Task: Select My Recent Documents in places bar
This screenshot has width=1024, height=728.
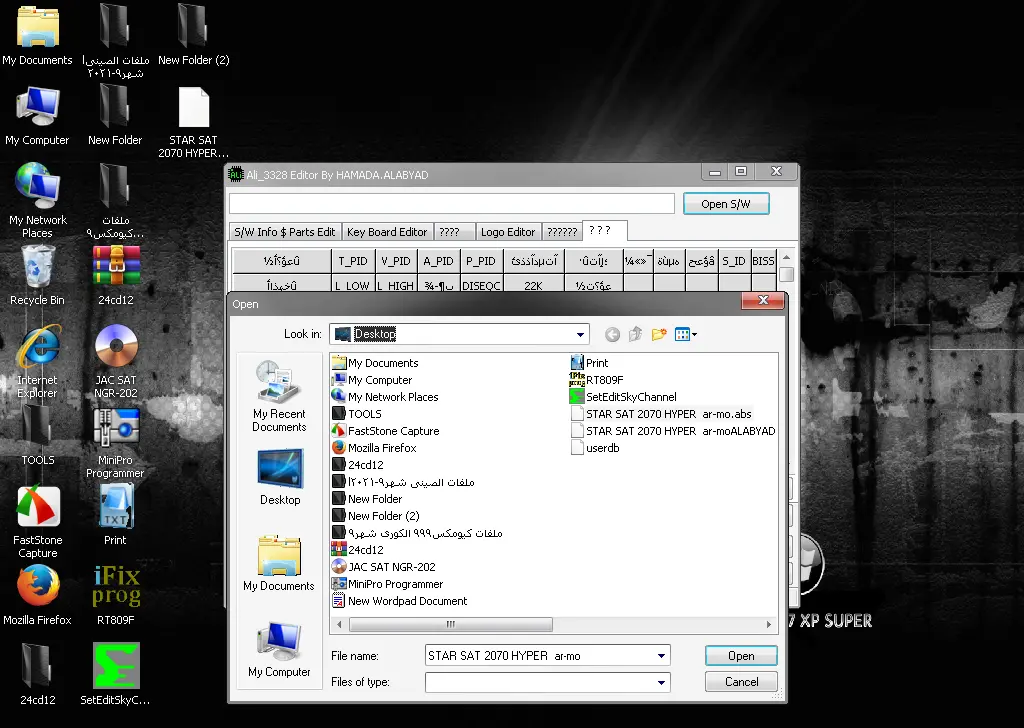Action: (x=279, y=396)
